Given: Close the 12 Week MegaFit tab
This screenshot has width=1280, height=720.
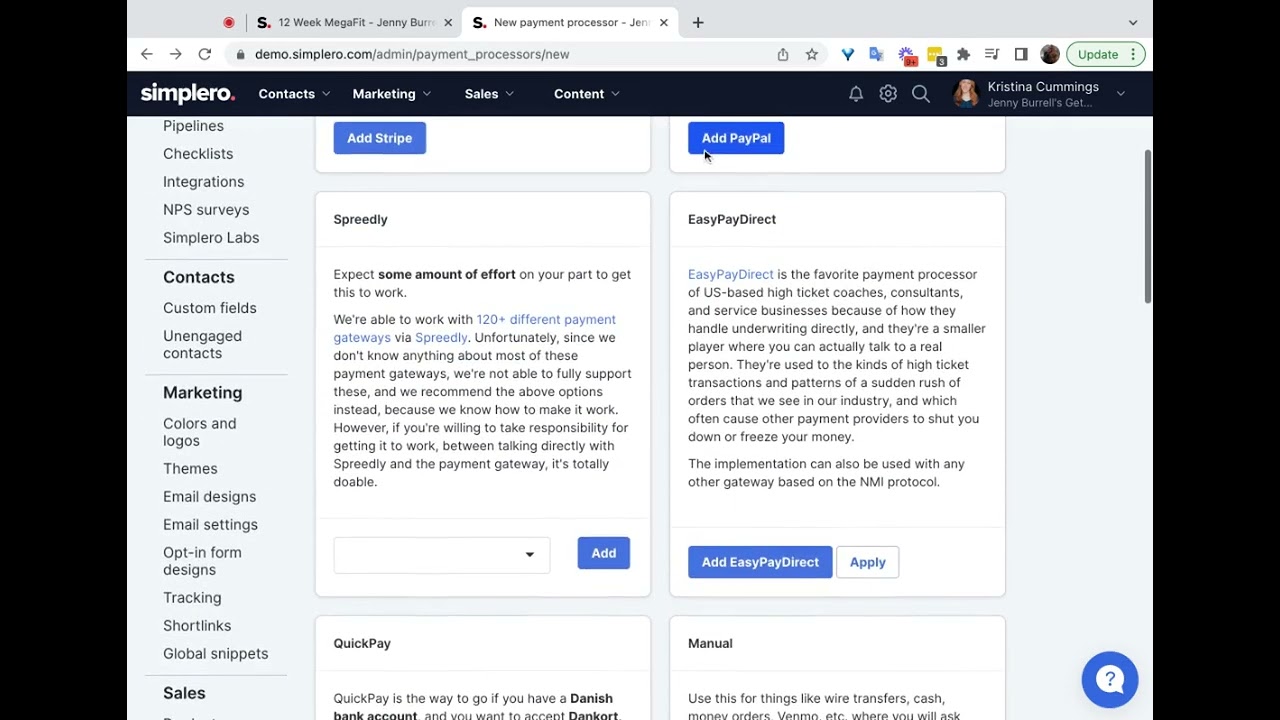Looking at the screenshot, I should [x=448, y=22].
